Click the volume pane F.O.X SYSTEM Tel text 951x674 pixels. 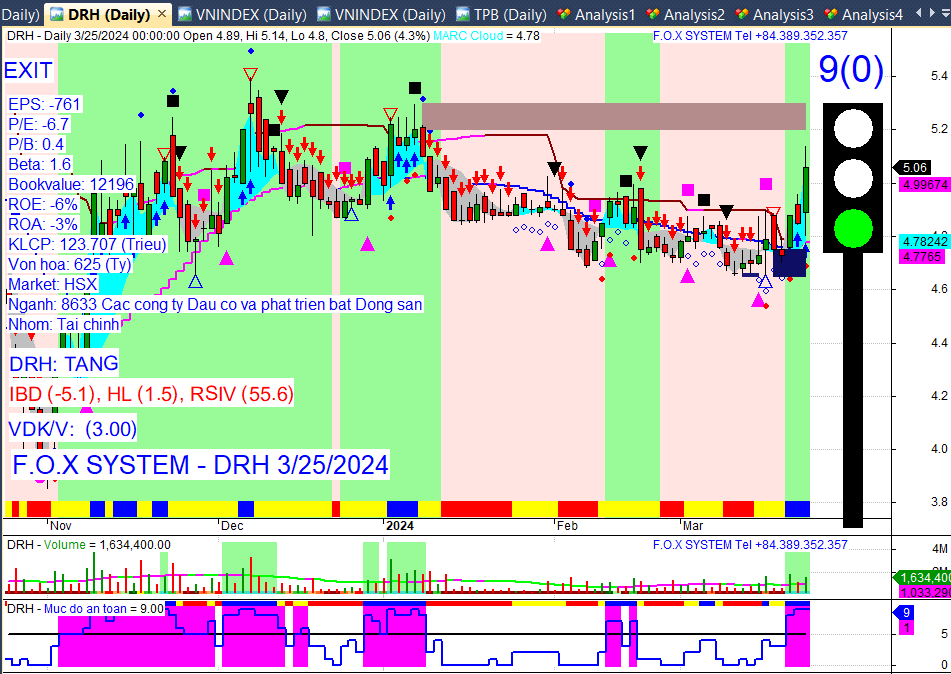click(x=750, y=545)
